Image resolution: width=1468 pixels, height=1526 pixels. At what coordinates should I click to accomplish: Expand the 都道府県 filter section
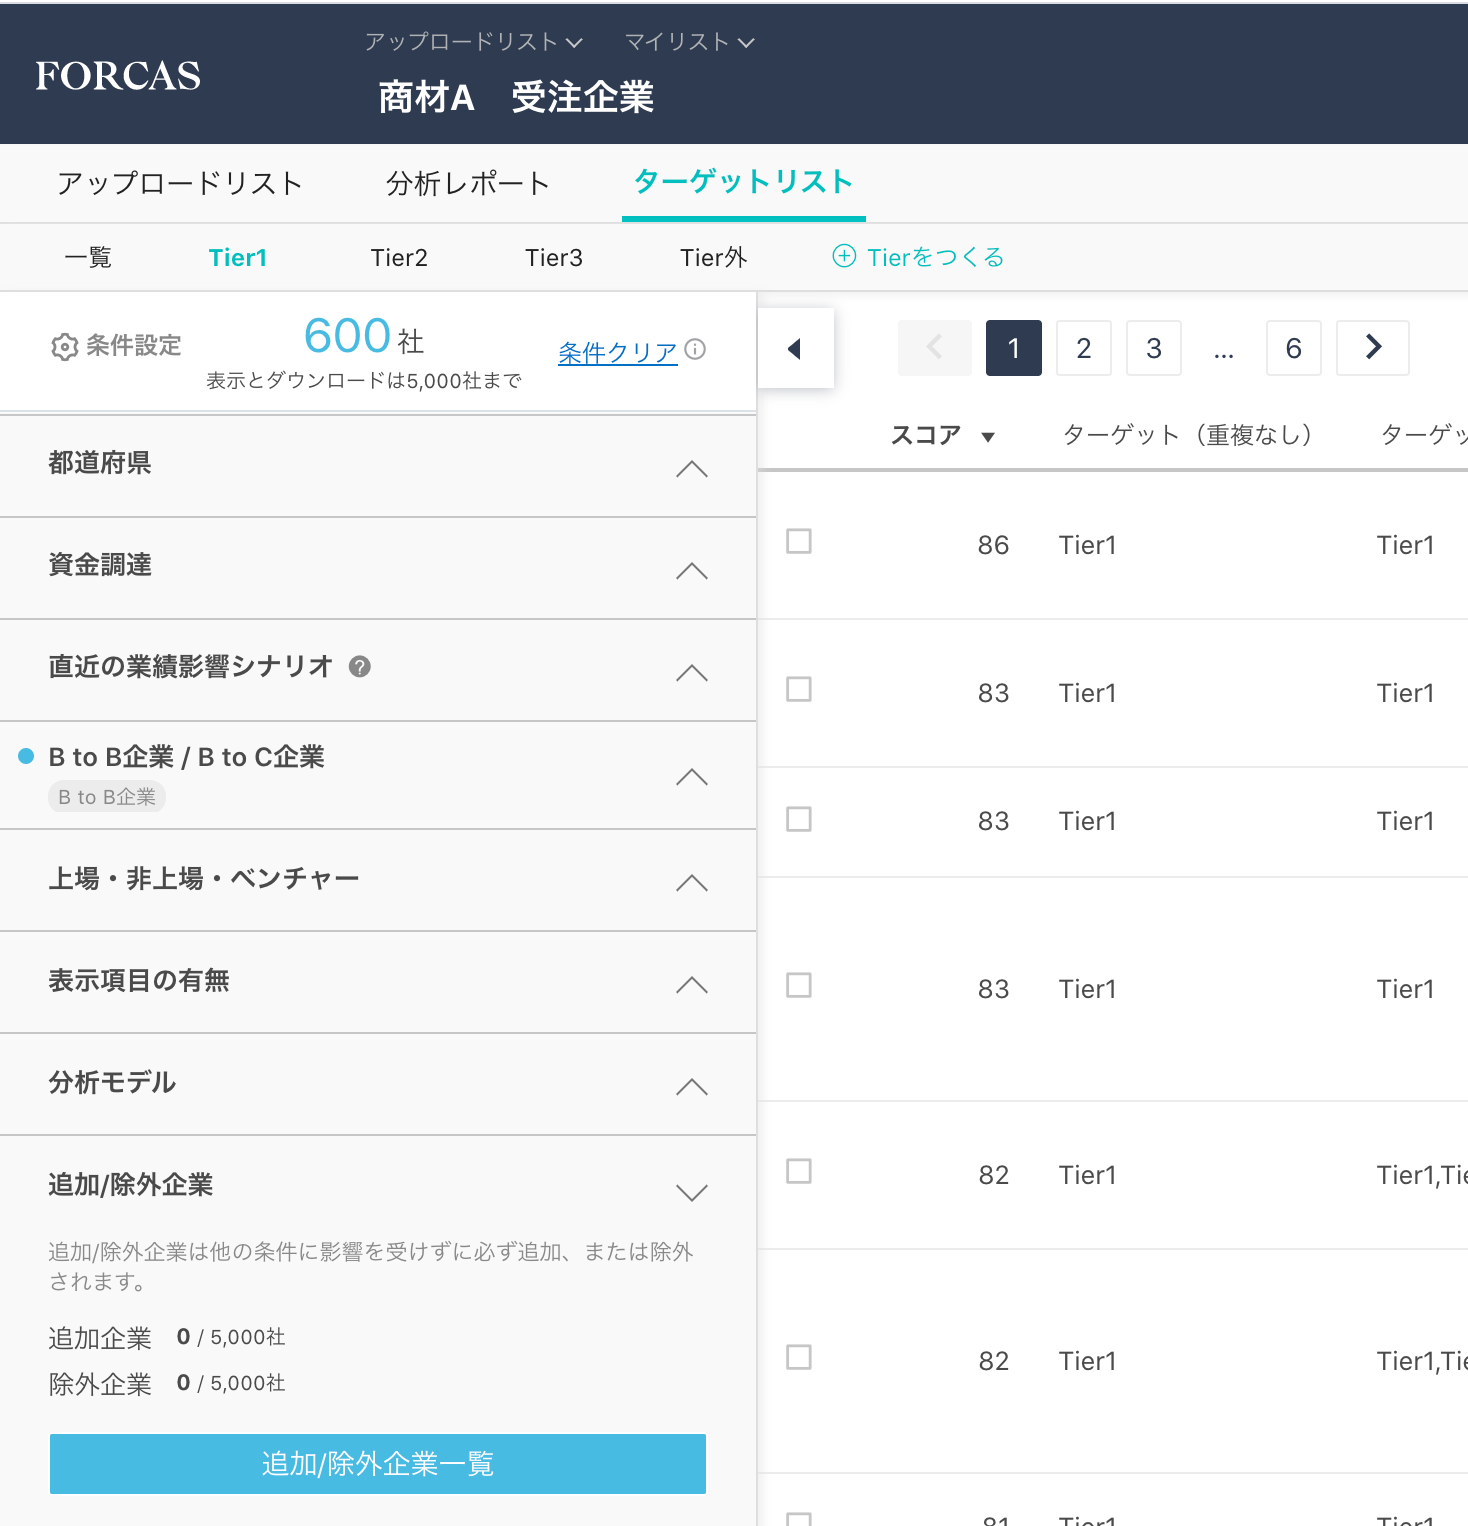(691, 469)
